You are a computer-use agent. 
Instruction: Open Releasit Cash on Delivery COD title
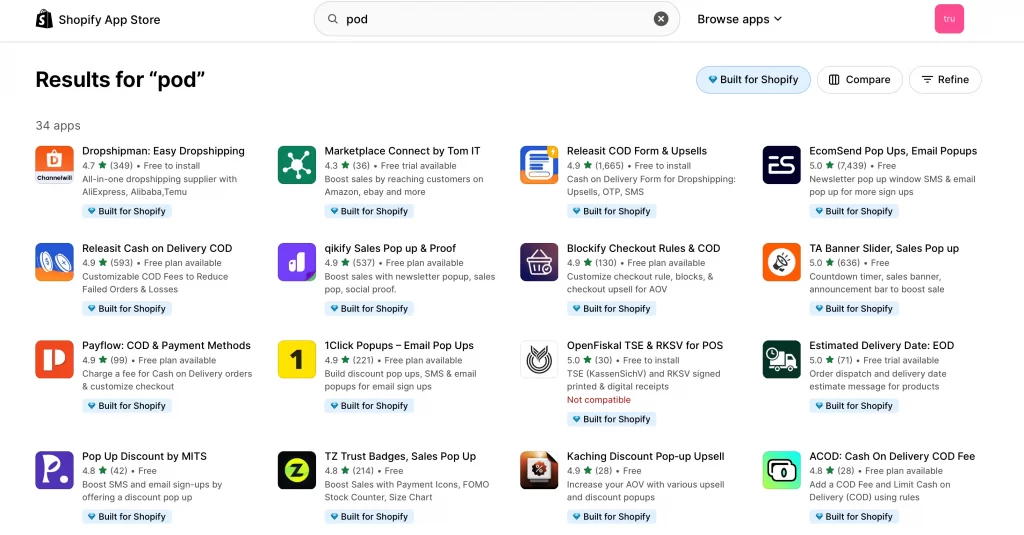(x=157, y=248)
